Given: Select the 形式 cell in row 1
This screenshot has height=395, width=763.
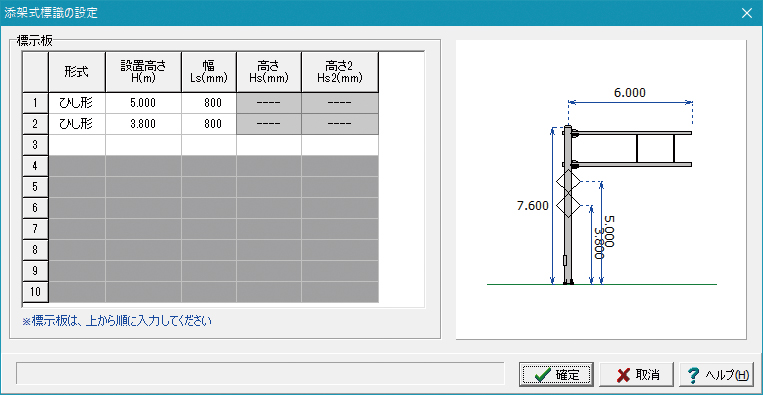Looking at the screenshot, I should (x=77, y=103).
